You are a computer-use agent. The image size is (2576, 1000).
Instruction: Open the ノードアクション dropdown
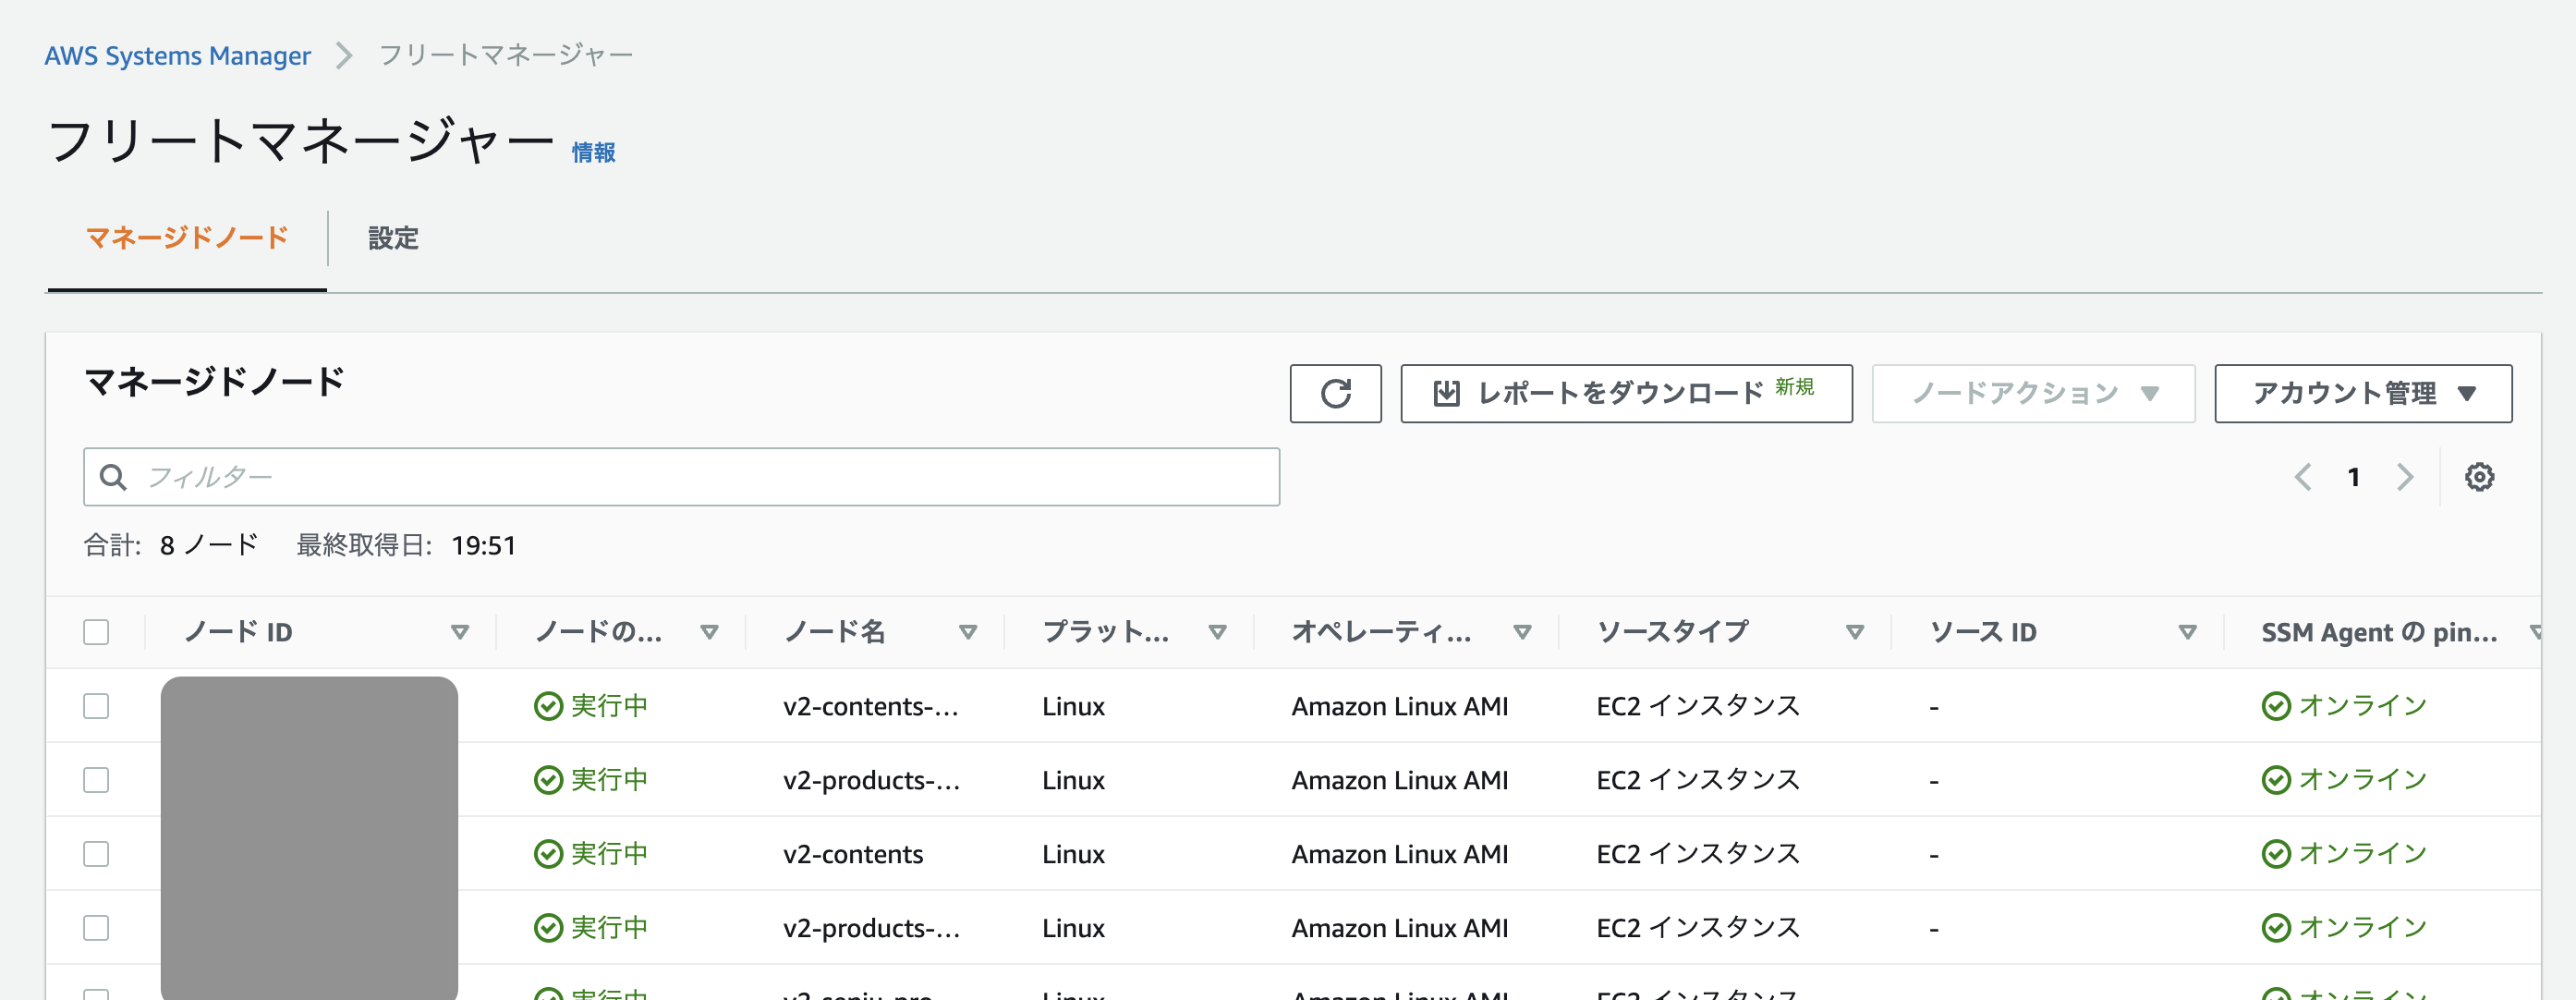pyautogui.click(x=2032, y=393)
